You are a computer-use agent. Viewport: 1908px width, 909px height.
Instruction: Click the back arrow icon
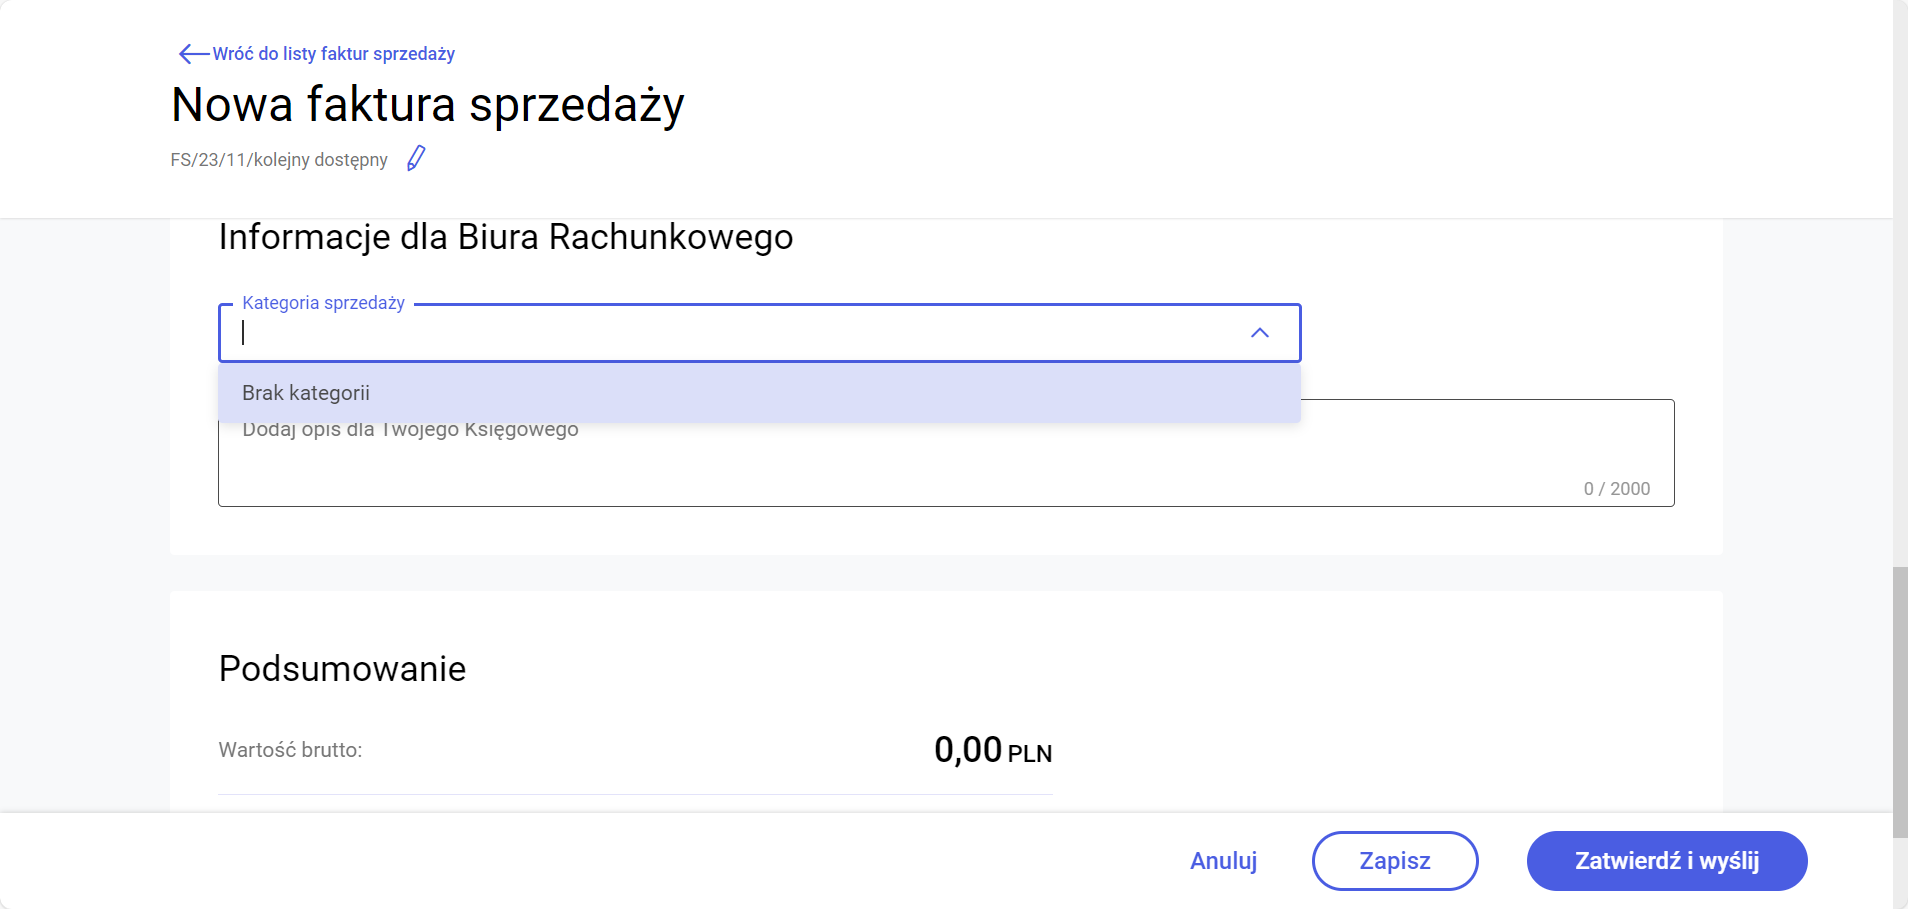[192, 54]
